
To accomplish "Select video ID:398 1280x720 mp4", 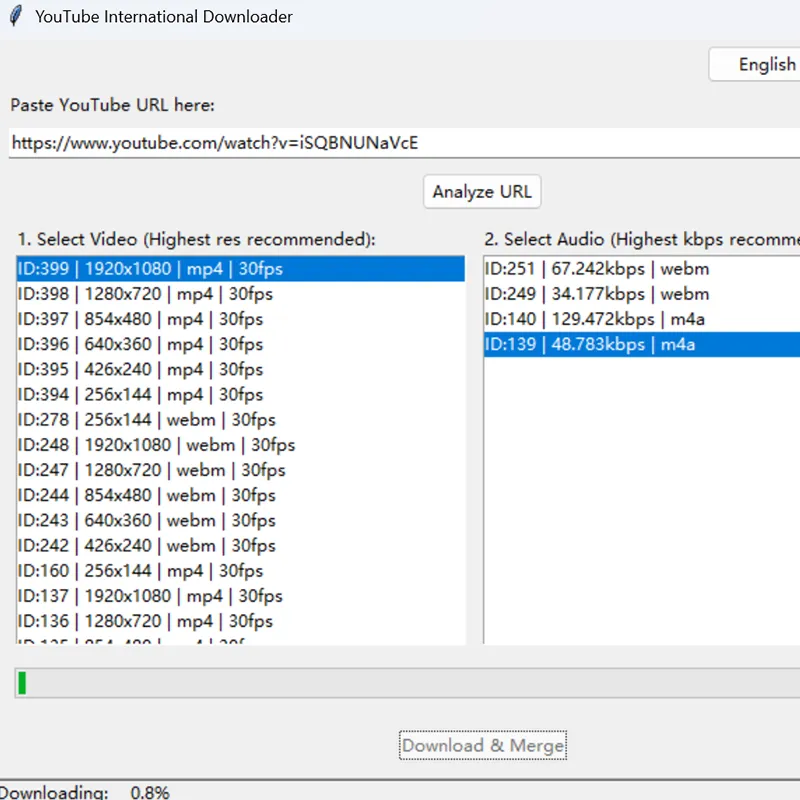I will [x=241, y=294].
